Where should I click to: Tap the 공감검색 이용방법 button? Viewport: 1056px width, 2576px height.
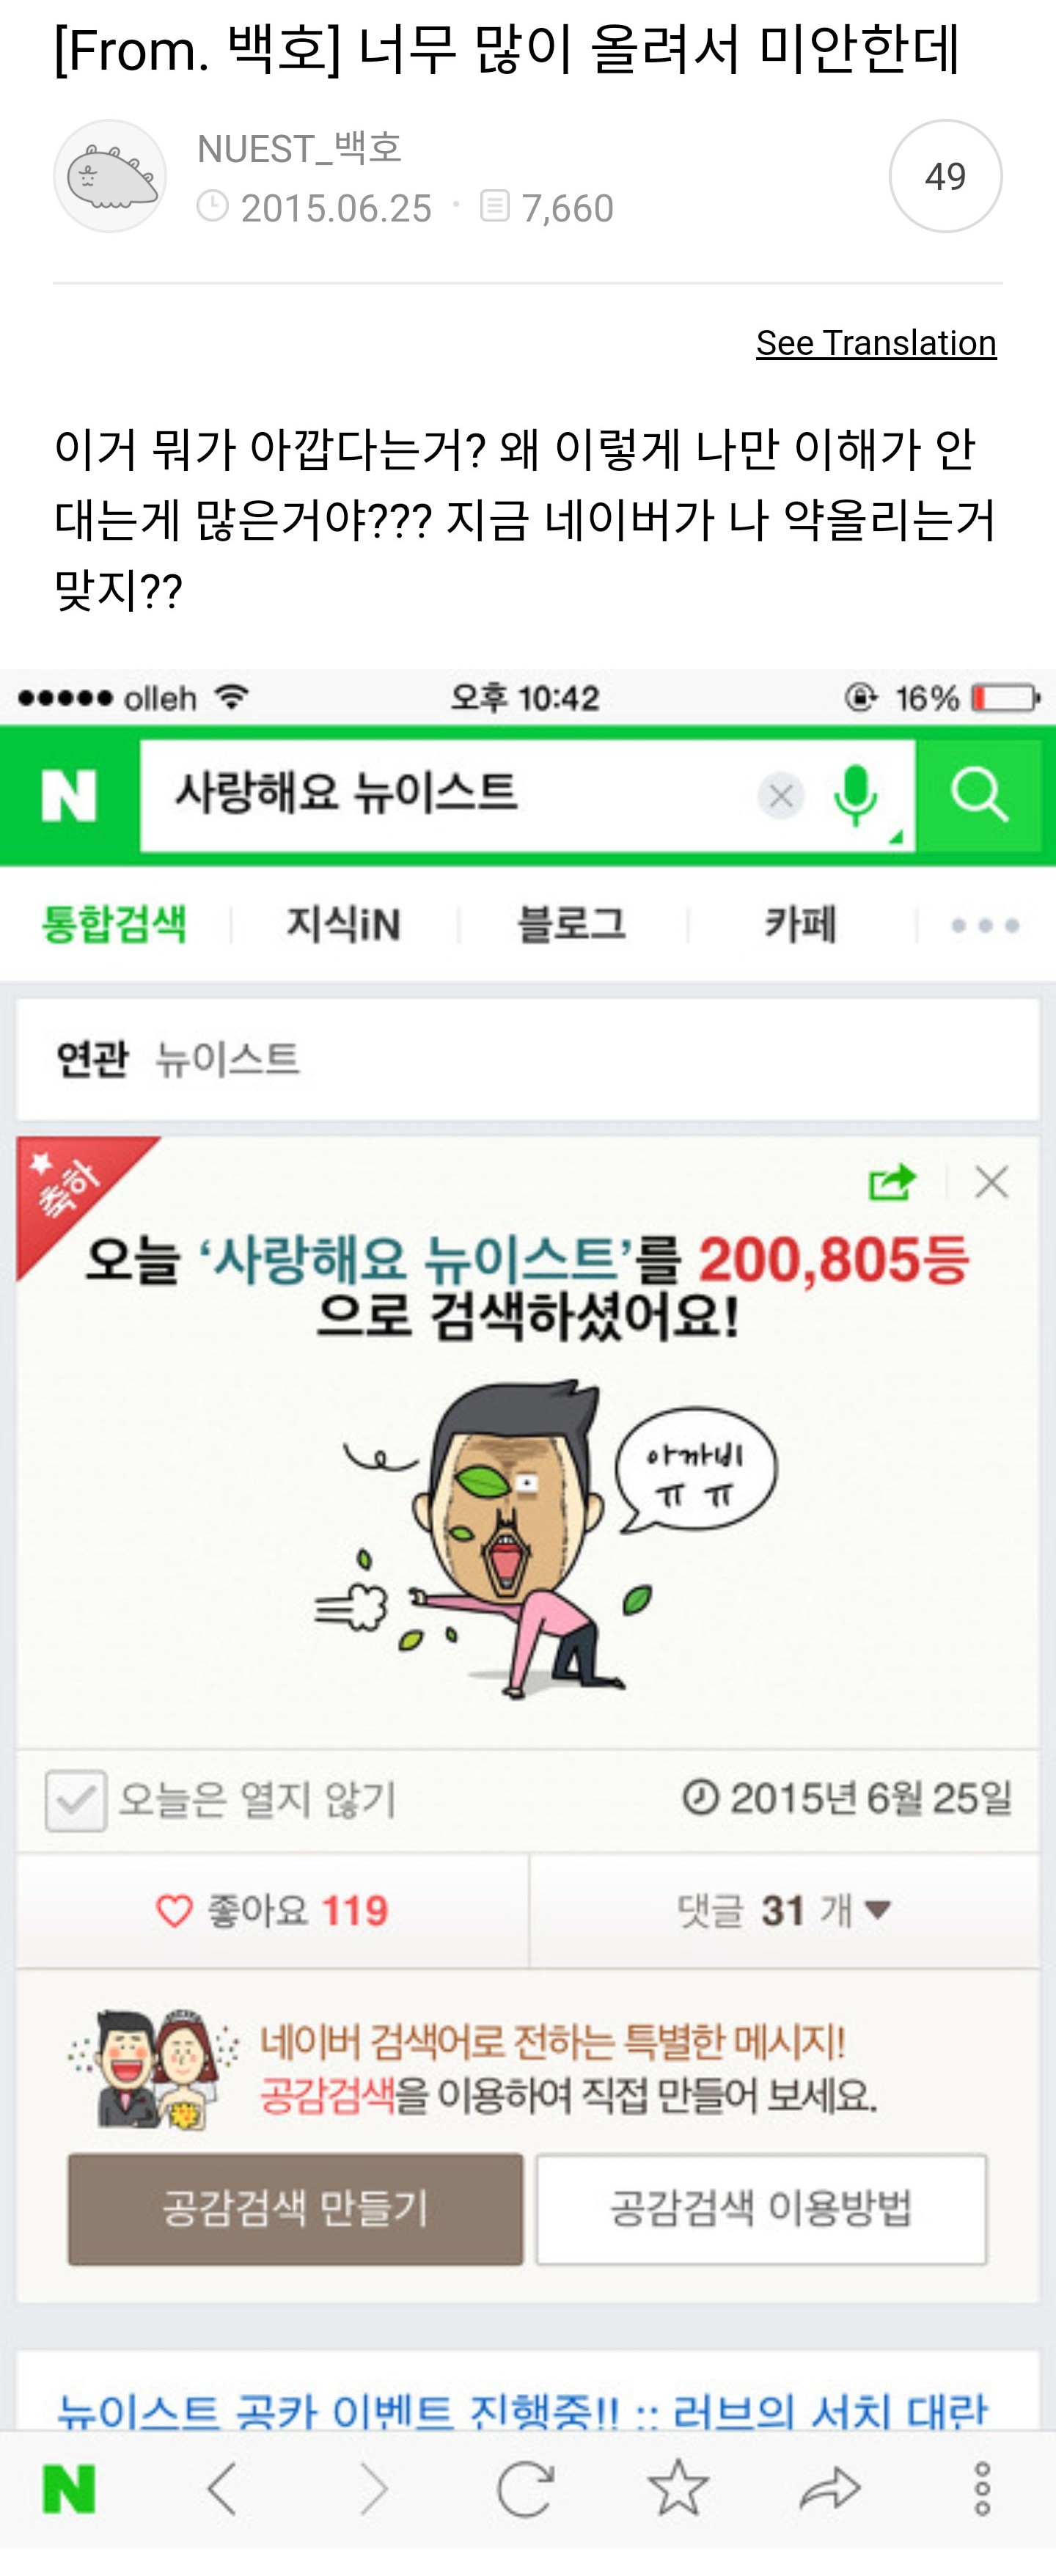pyautogui.click(x=761, y=2209)
